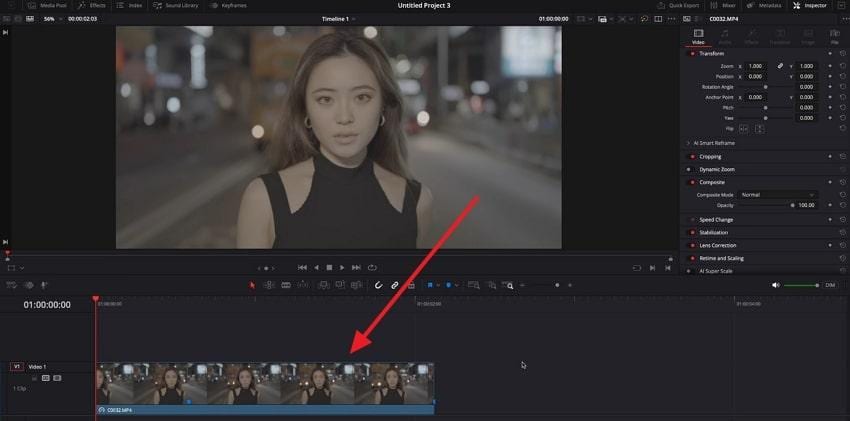Click the Zoom Y value field
Screen dimensions: 850x421
point(806,66)
